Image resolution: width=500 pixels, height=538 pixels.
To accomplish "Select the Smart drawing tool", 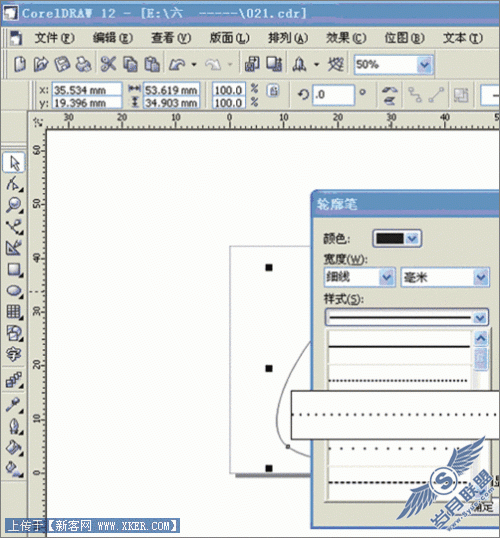I will (x=14, y=248).
